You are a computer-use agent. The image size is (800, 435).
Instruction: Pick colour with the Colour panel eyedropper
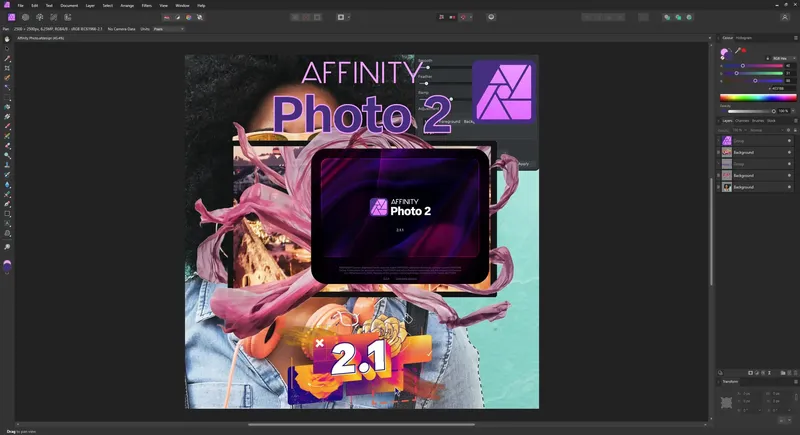pyautogui.click(x=738, y=50)
